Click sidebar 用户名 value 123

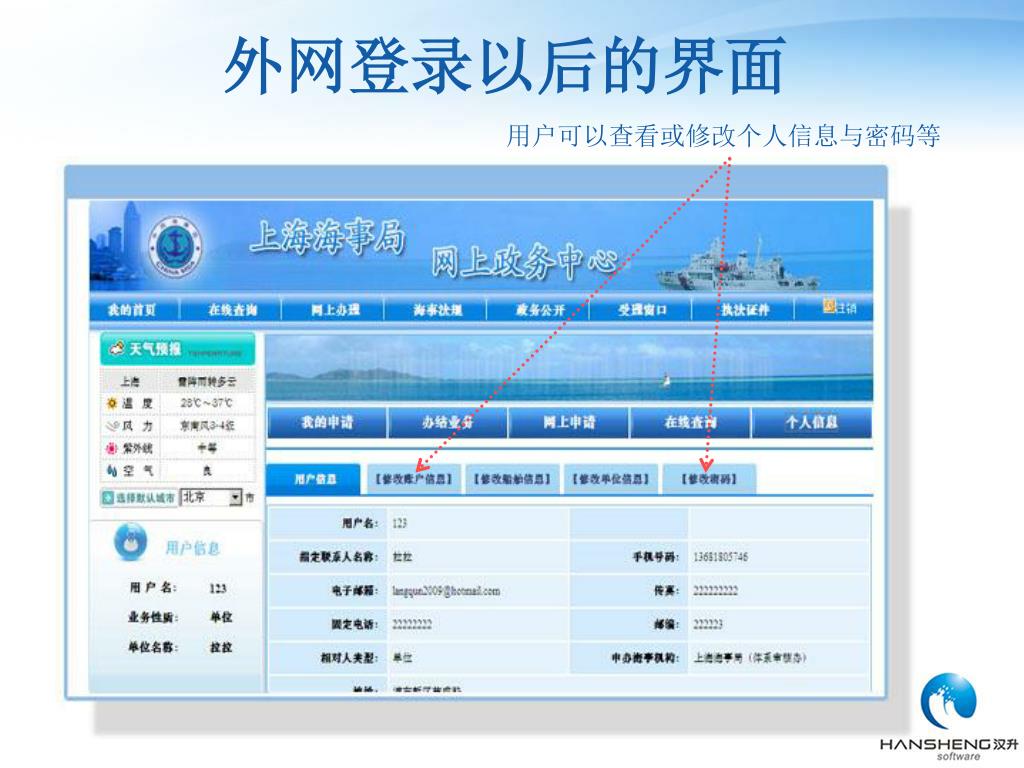pos(218,588)
